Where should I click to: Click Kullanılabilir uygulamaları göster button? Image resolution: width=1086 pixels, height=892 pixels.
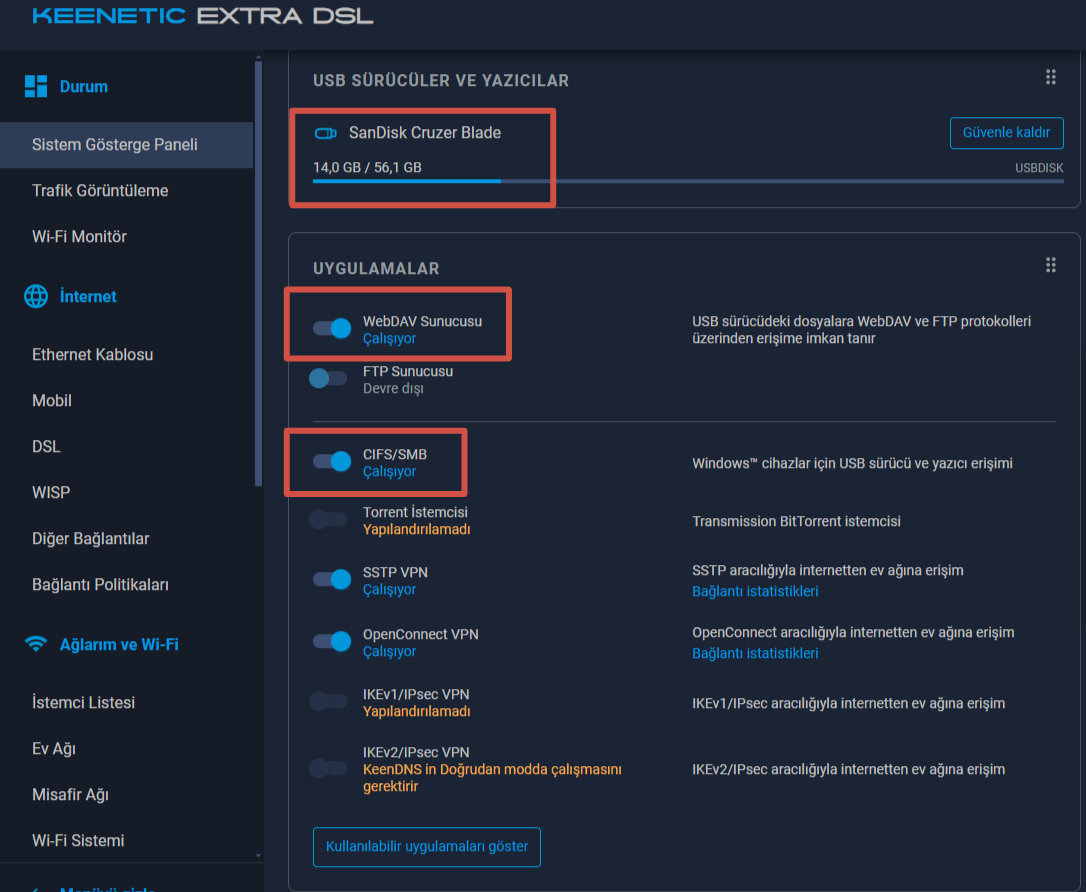point(427,847)
